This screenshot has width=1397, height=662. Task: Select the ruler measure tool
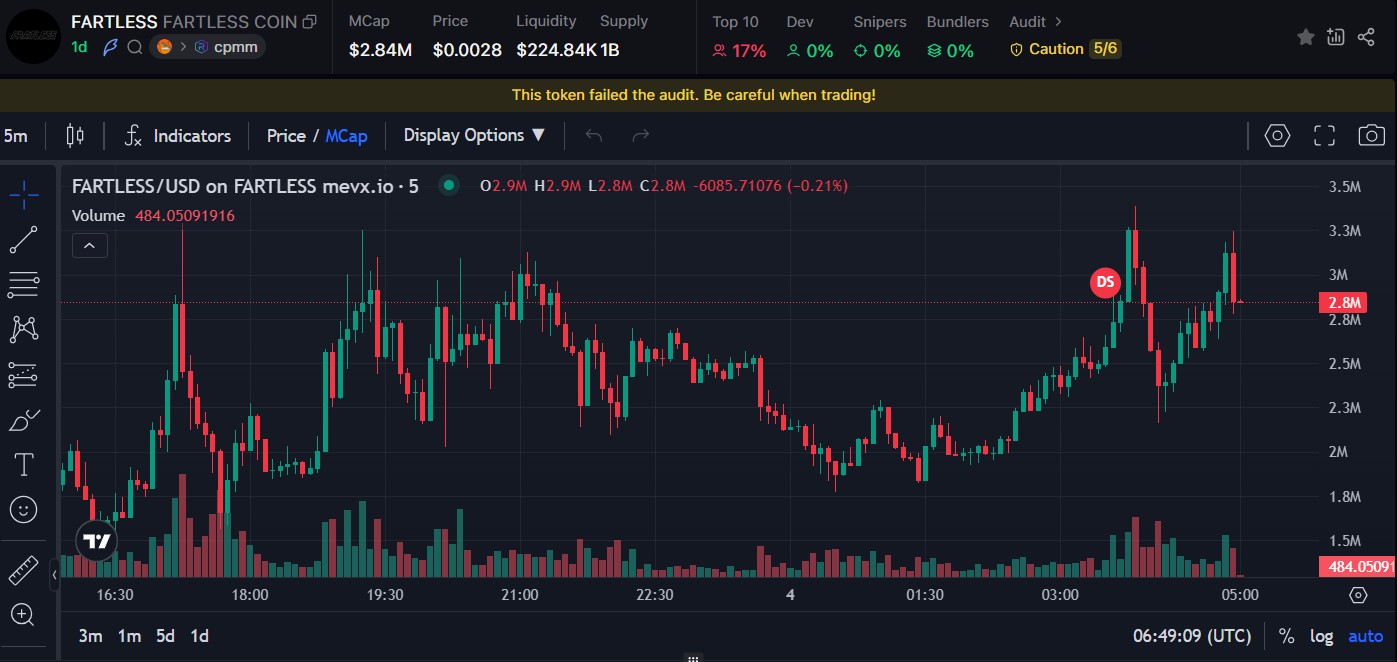point(23,570)
